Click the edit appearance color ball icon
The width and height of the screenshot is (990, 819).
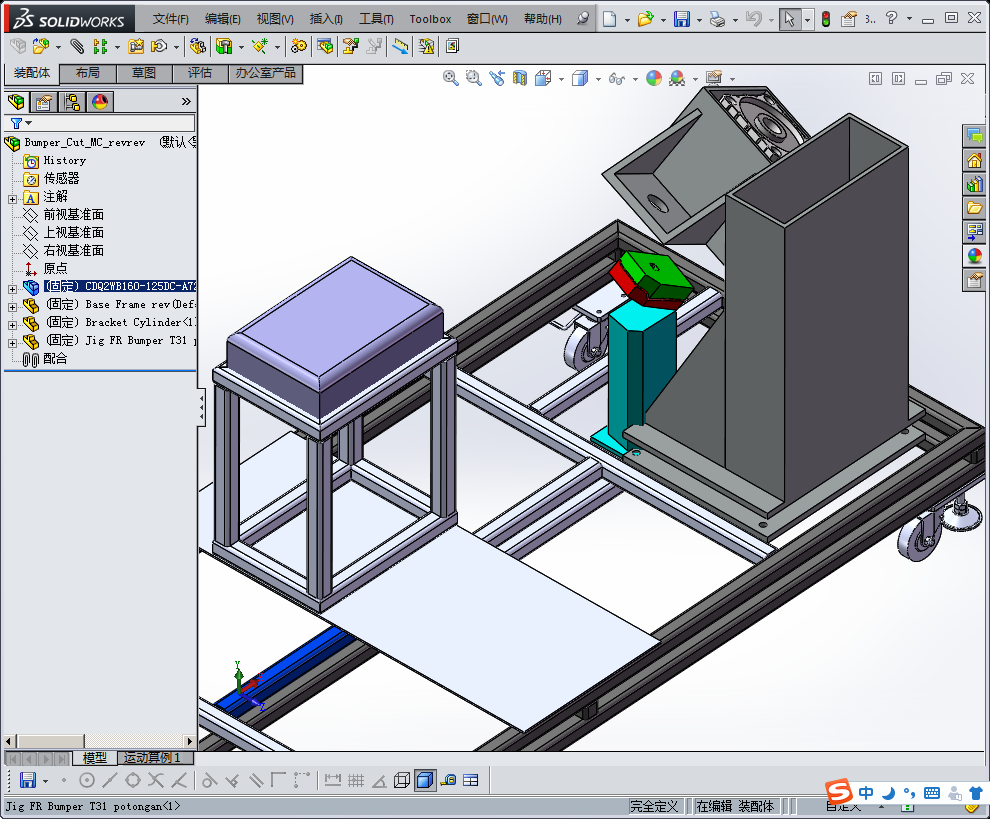[x=654, y=79]
